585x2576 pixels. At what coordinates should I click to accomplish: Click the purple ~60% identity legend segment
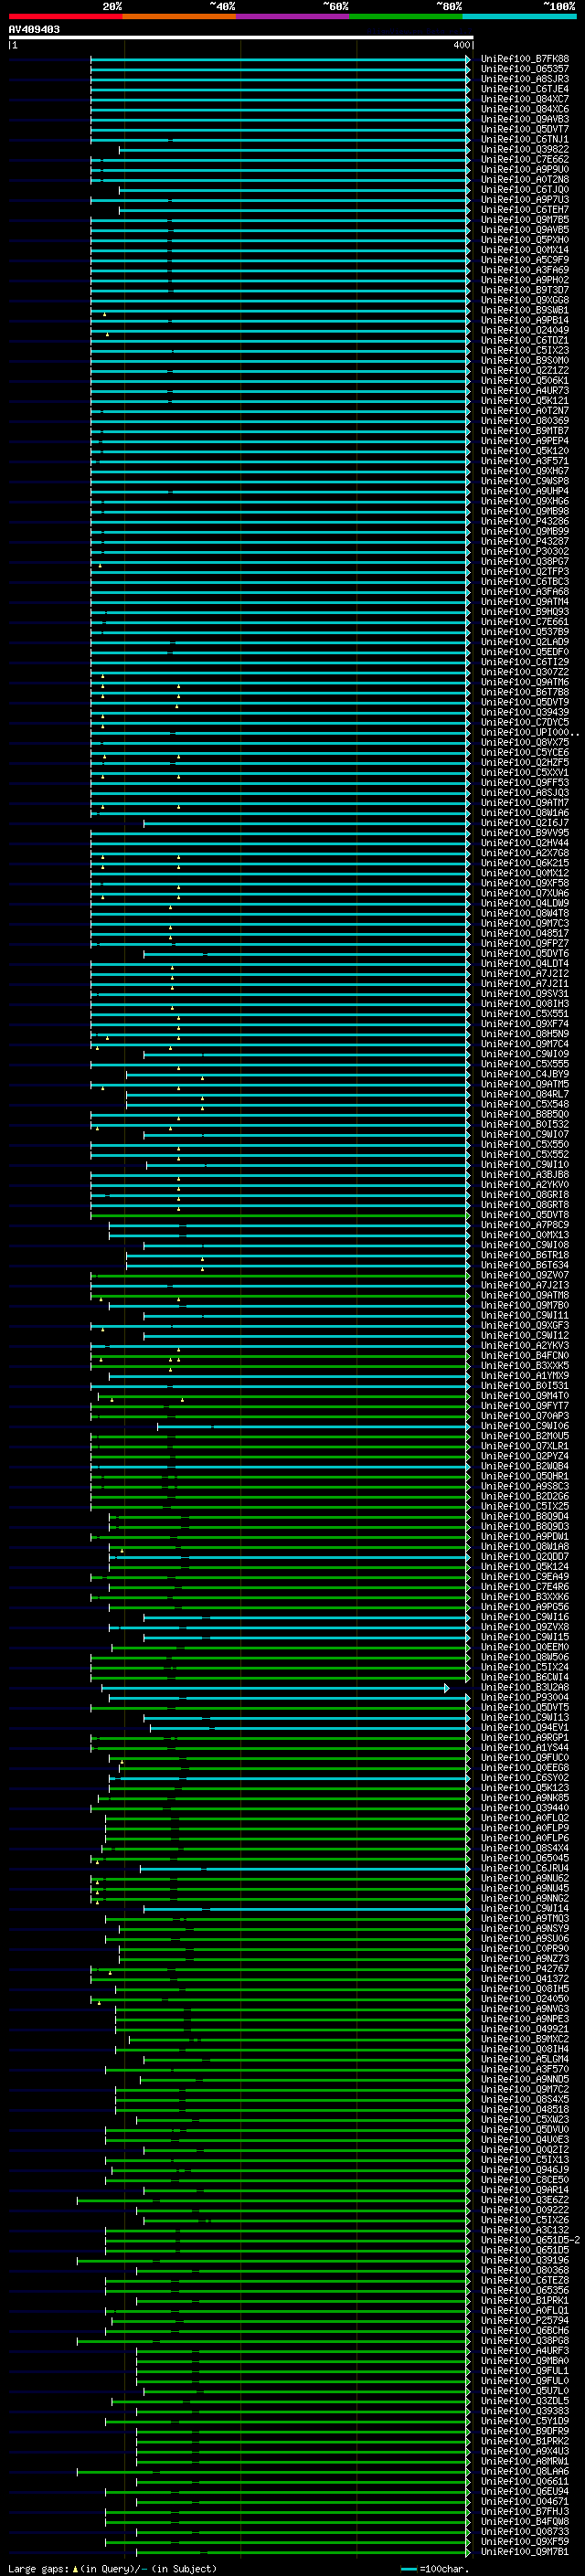click(x=292, y=16)
